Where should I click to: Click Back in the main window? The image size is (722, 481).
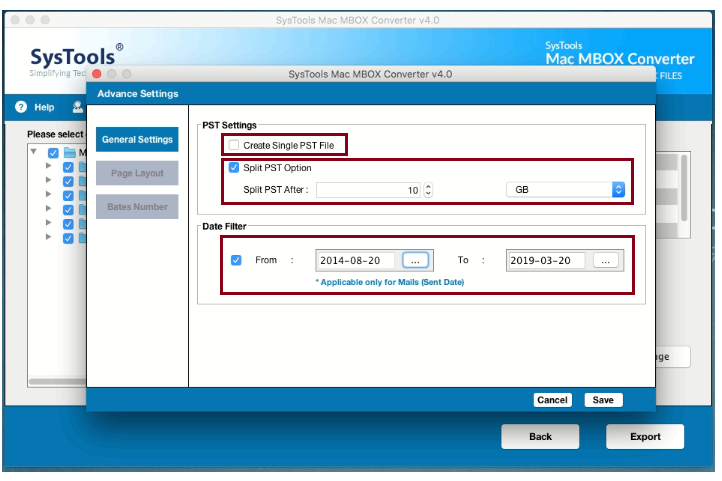pyautogui.click(x=540, y=436)
